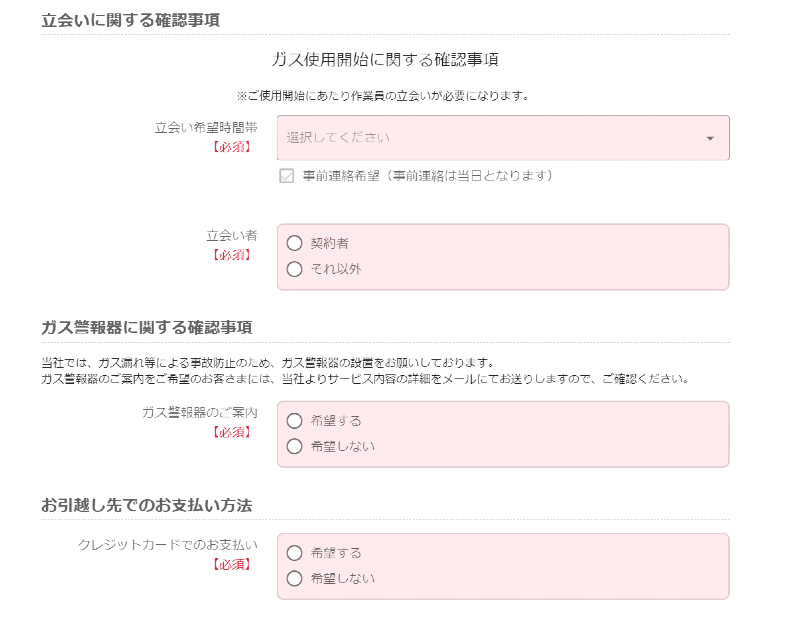Click the 契約者 label text
Image resolution: width=800 pixels, height=620 pixels.
[x=330, y=243]
